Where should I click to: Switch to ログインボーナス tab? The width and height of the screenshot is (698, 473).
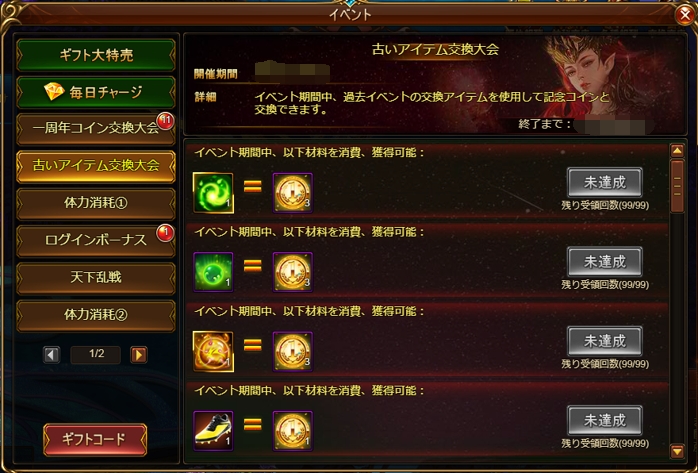point(96,240)
